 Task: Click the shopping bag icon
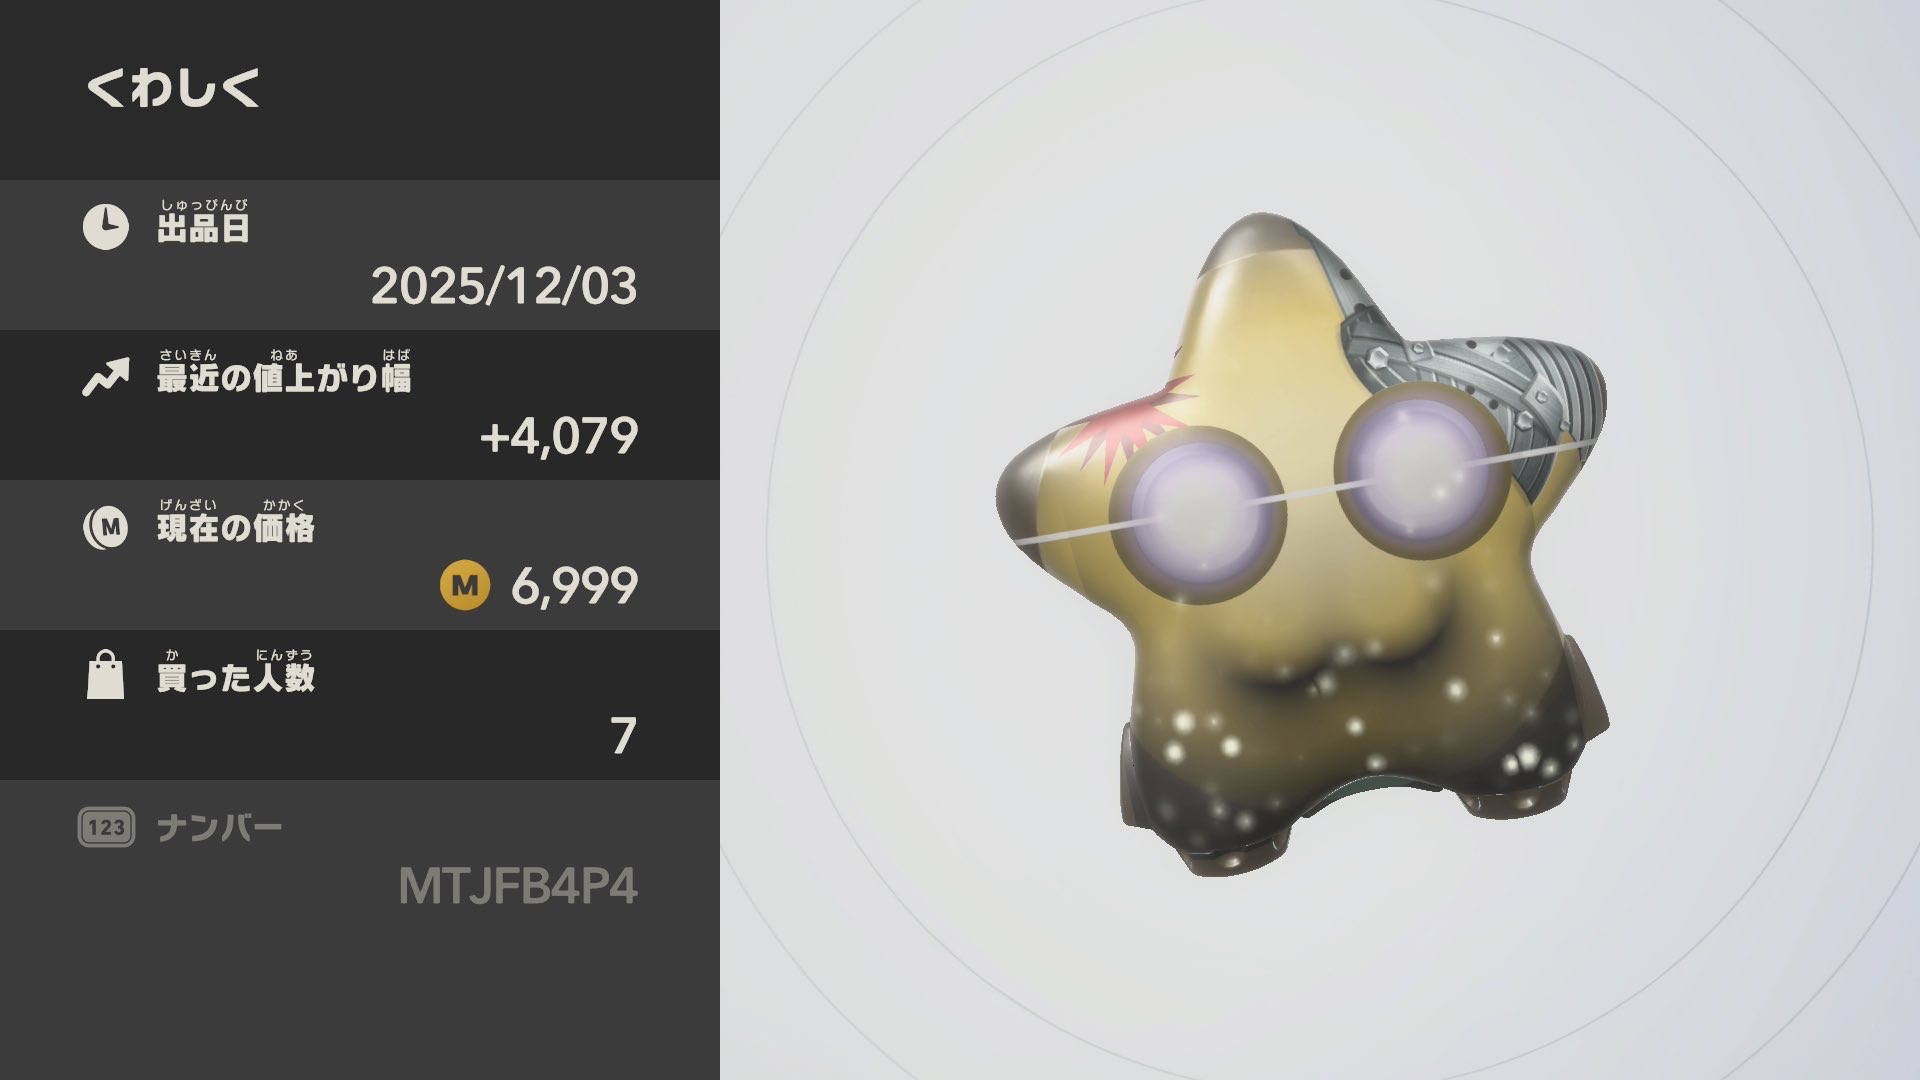(105, 675)
